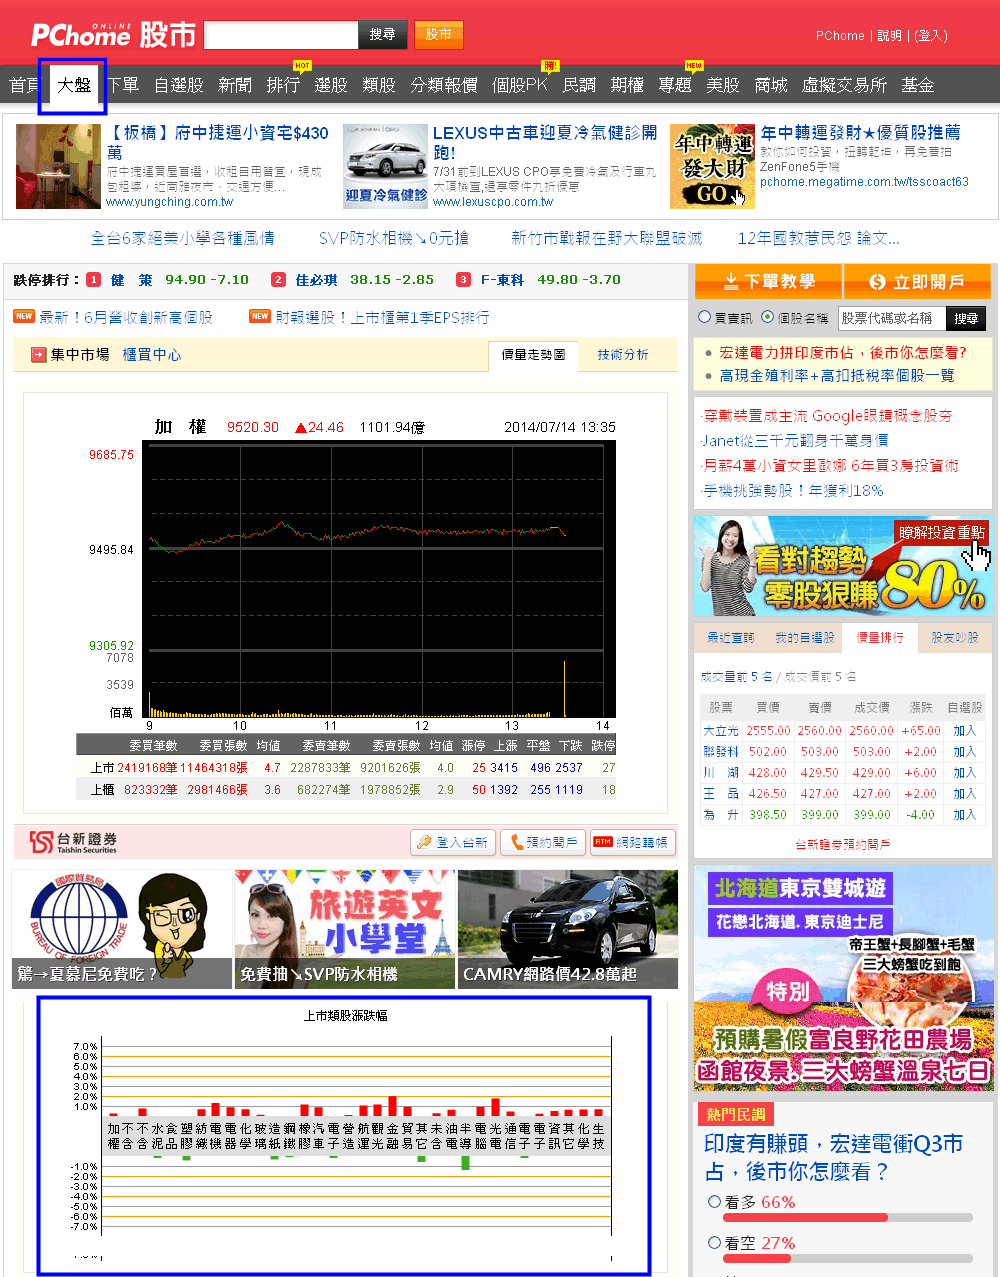Viewport: 1000px width, 1277px height.
Task: Click the black 搜尋 button in sidebar
Action: click(966, 318)
